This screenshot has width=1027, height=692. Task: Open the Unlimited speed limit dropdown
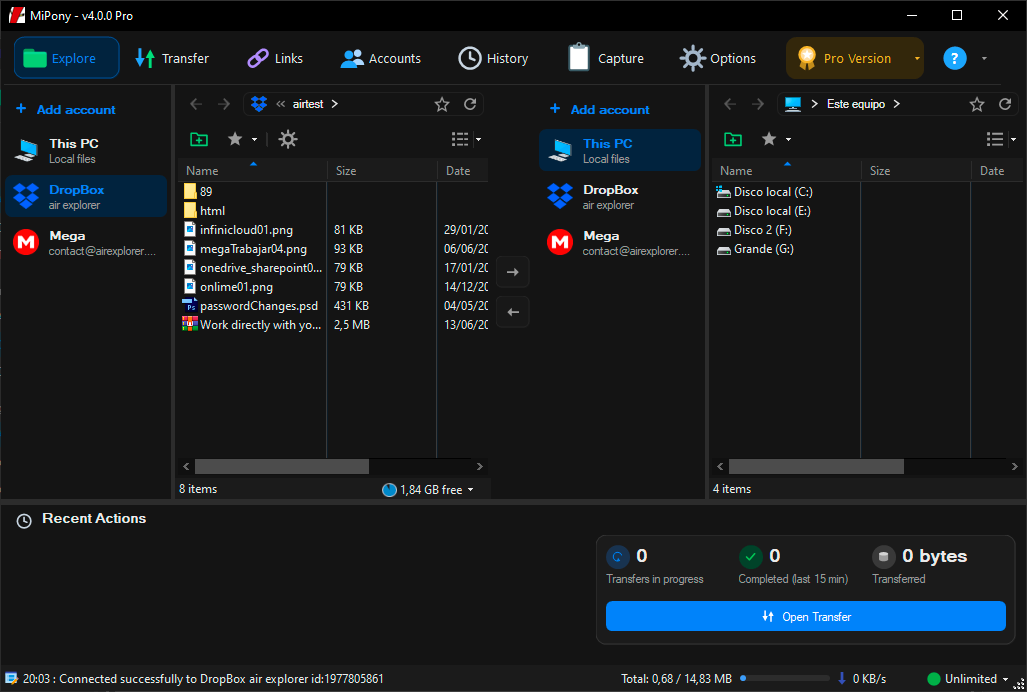(x=969, y=679)
